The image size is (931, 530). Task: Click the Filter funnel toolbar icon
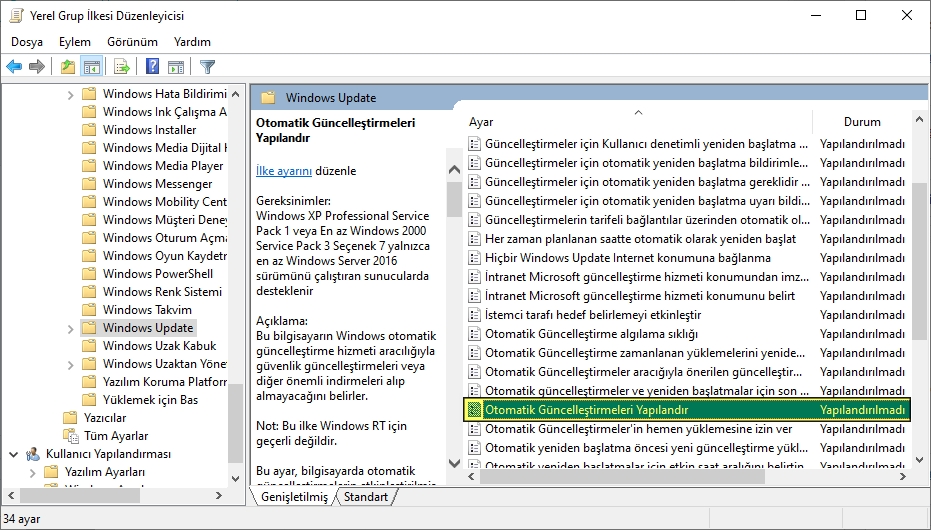point(207,66)
